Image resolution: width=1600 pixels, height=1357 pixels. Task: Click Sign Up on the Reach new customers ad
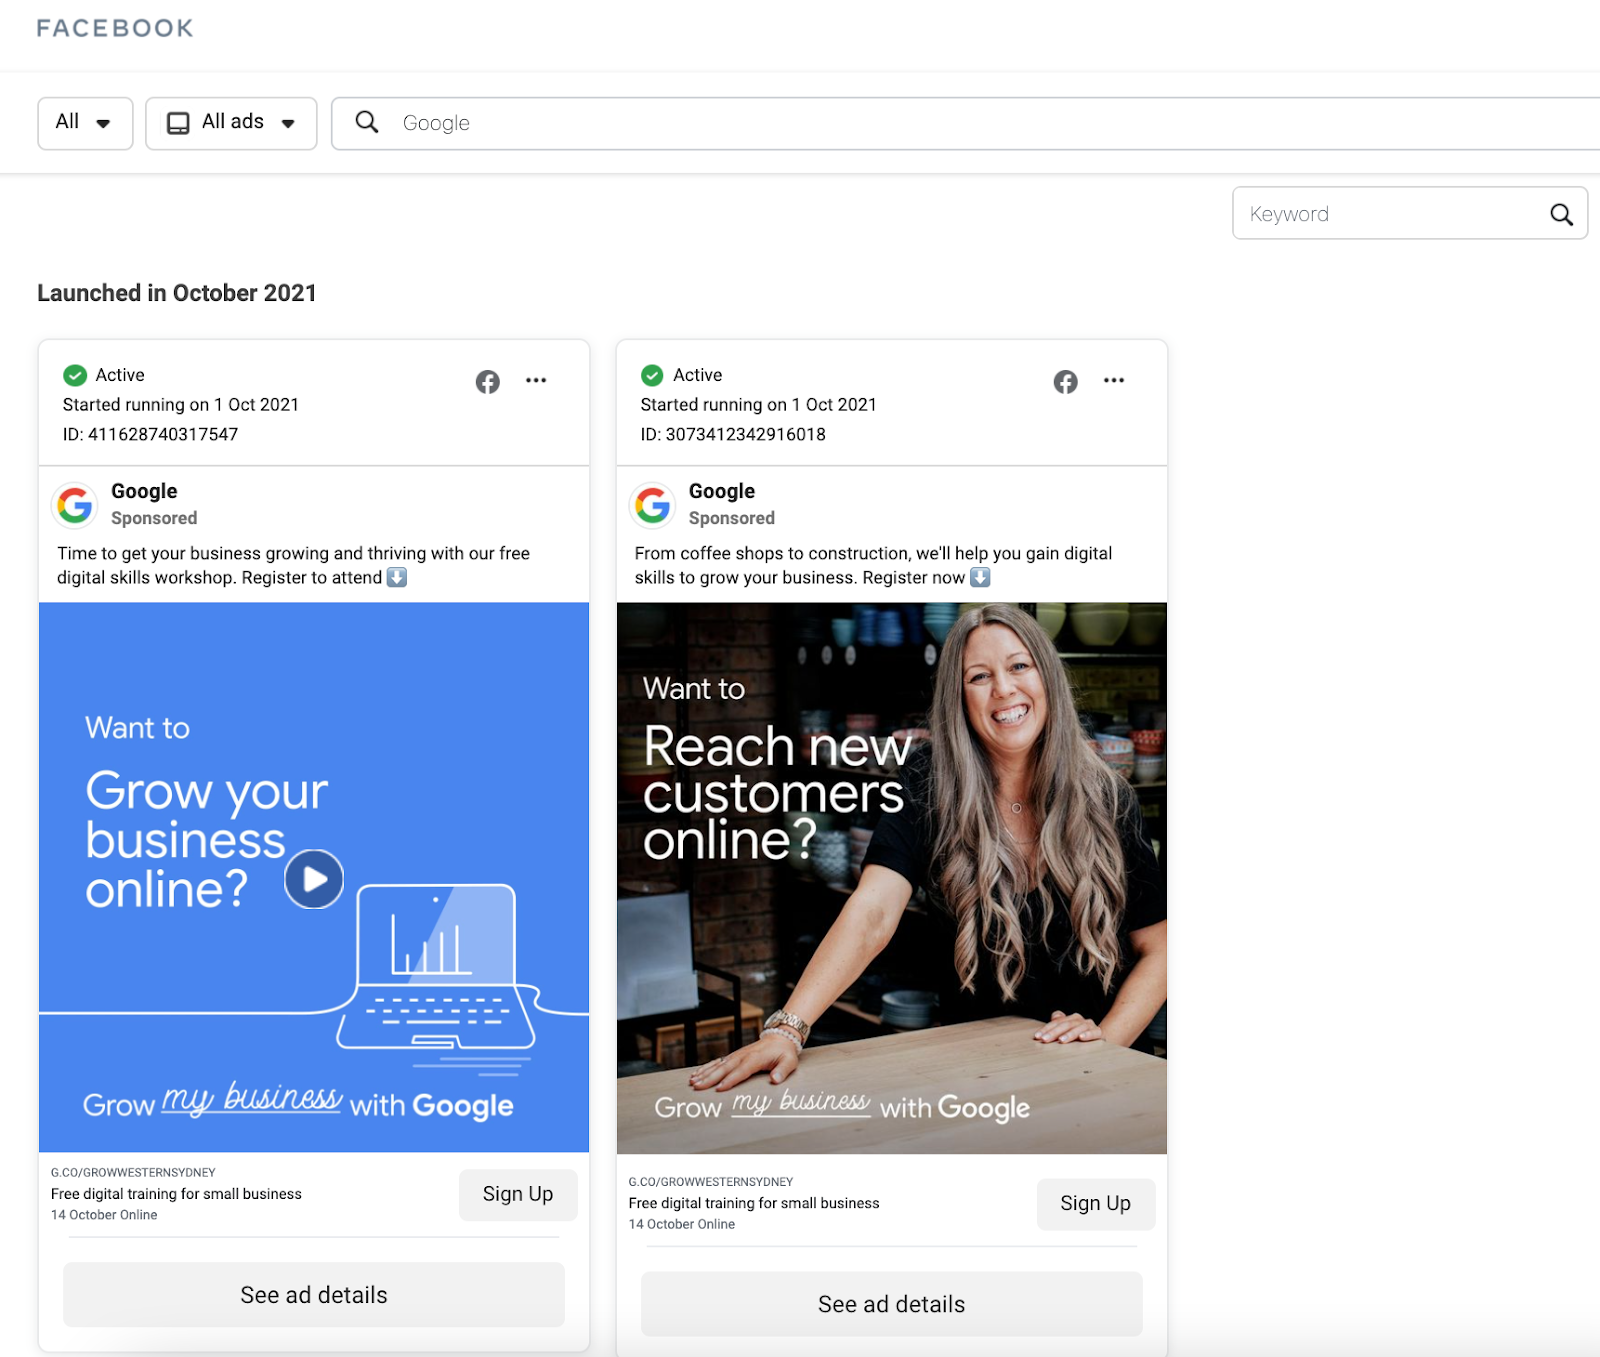pos(1096,1203)
